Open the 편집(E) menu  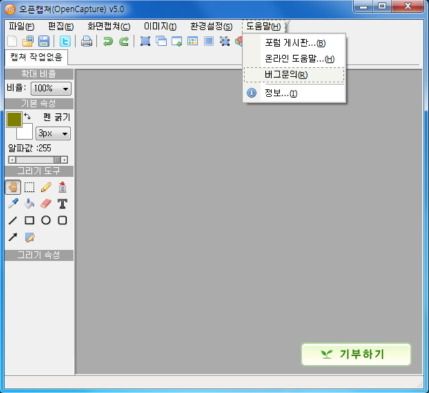coord(61,26)
